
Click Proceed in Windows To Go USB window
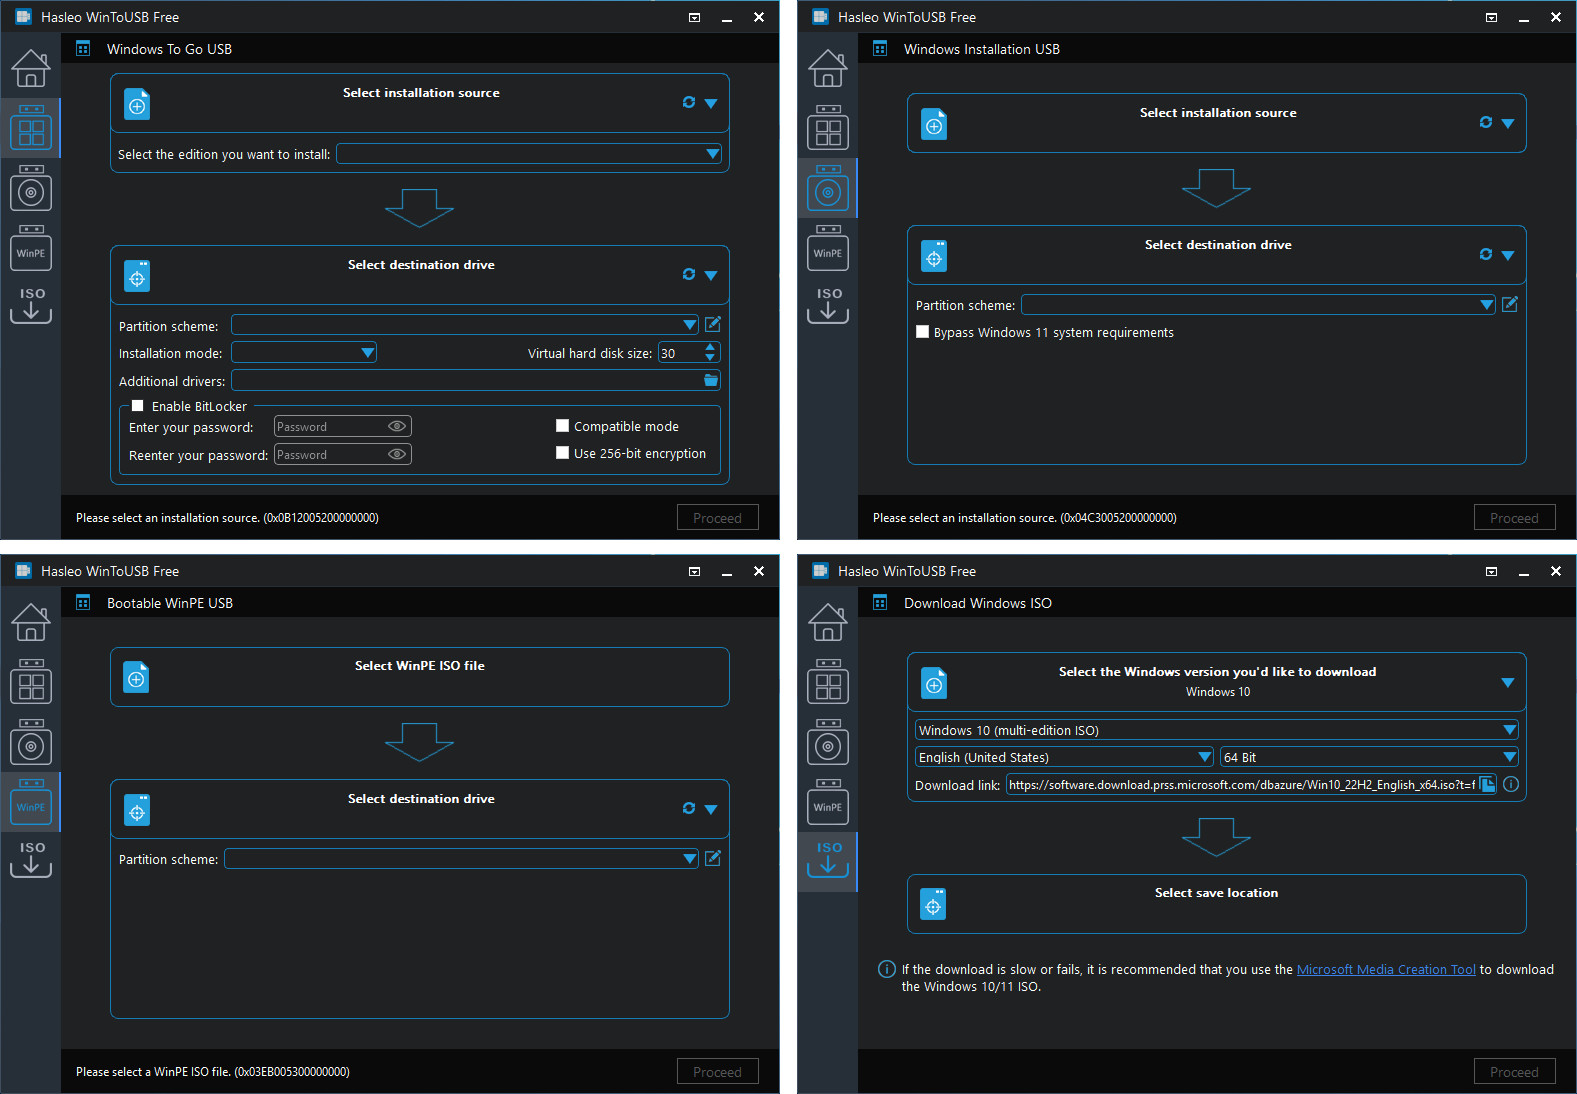click(718, 517)
